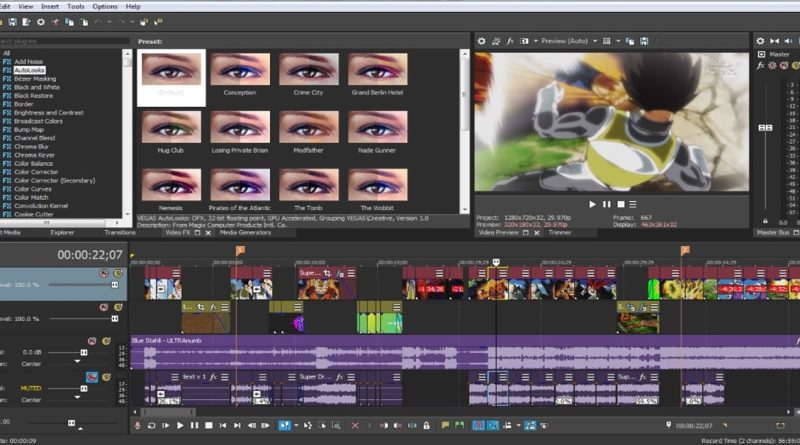Open the Options menu

[x=105, y=7]
